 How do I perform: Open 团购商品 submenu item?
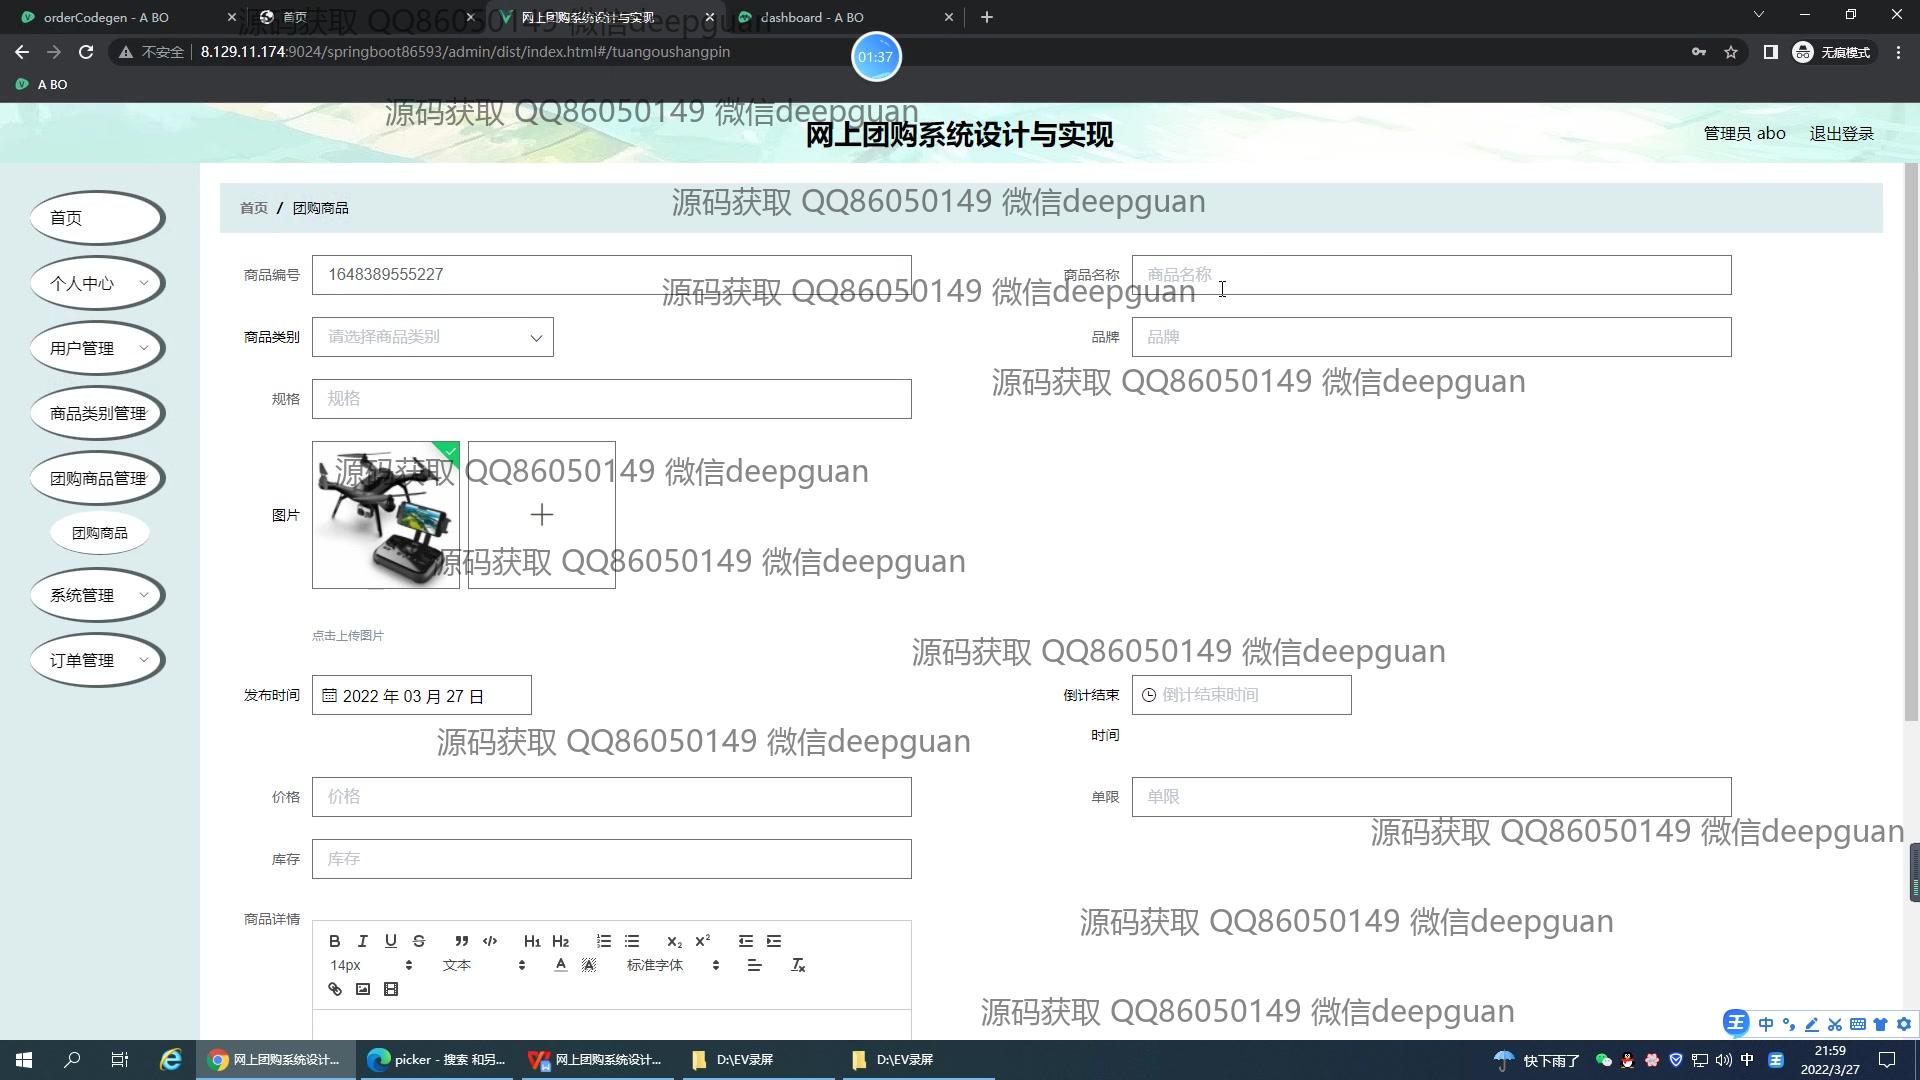[x=100, y=533]
